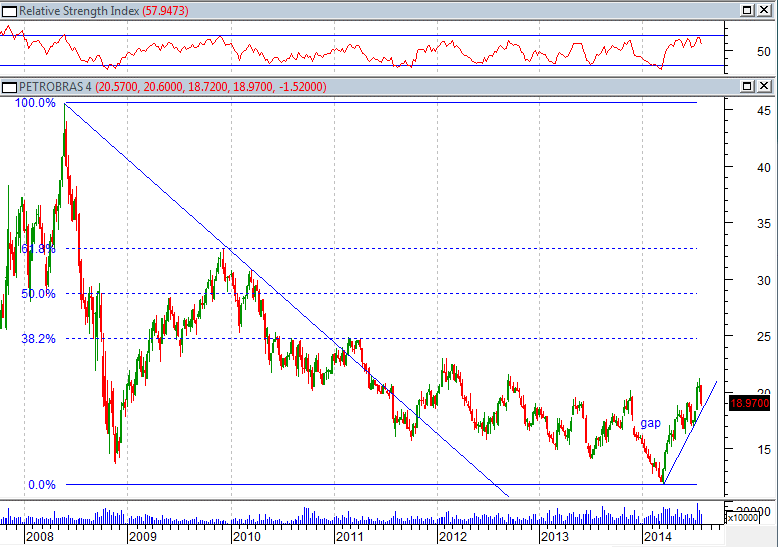Select the upper RSI horizontal level line
Viewport: 778px width, 547px height.
(362, 36)
